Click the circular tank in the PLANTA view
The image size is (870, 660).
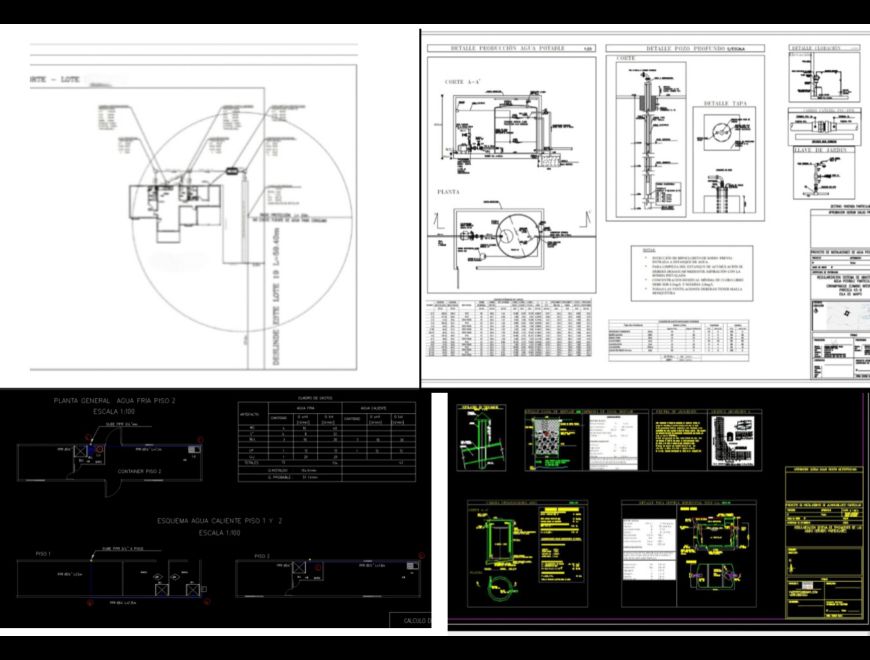[x=517, y=236]
